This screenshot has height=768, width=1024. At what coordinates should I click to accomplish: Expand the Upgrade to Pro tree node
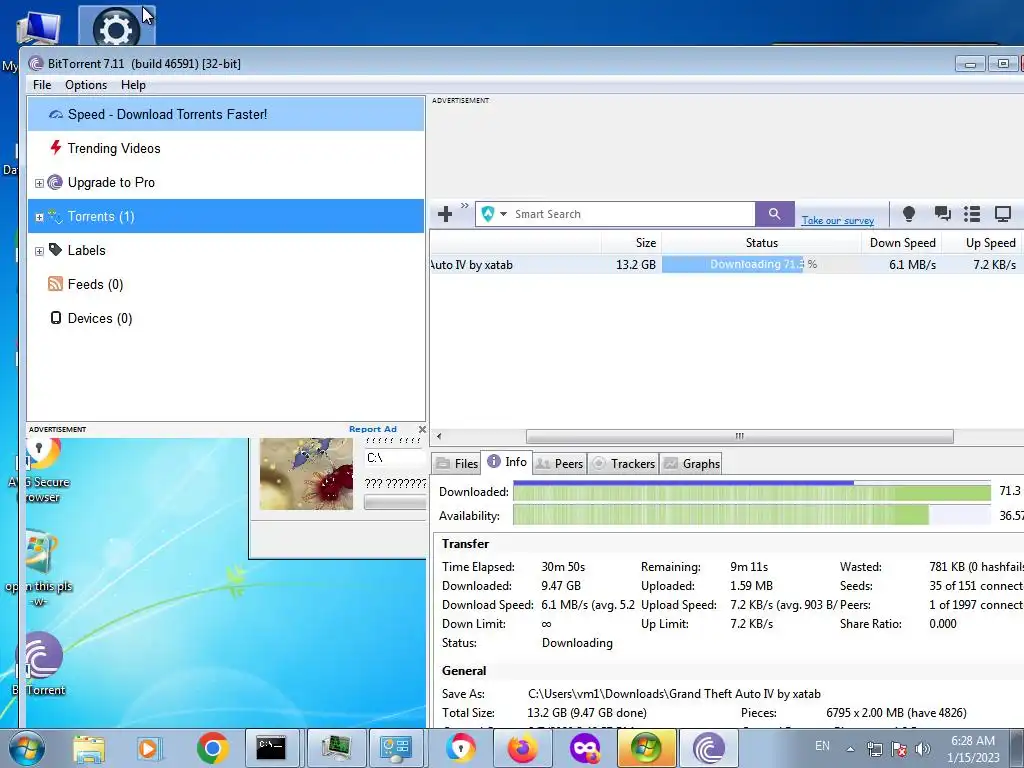pyautogui.click(x=39, y=184)
